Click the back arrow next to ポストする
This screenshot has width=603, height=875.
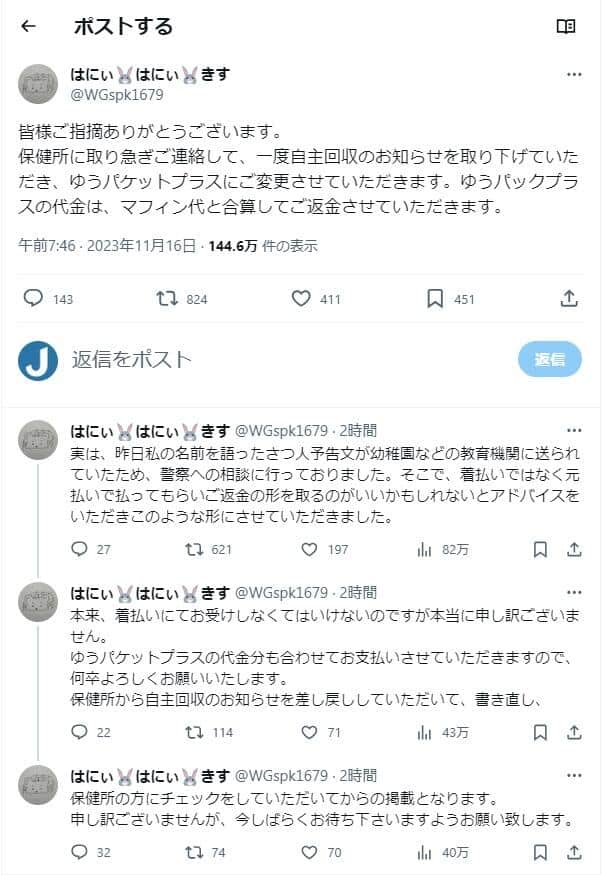coord(28,27)
